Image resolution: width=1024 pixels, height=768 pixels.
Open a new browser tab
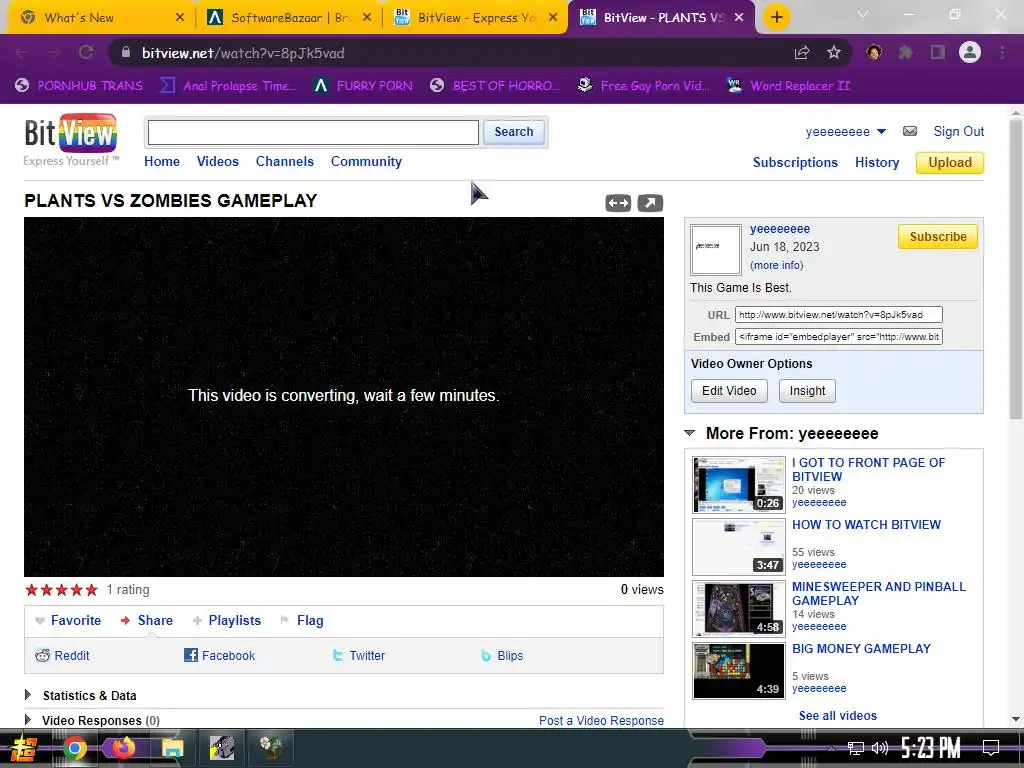pyautogui.click(x=776, y=17)
